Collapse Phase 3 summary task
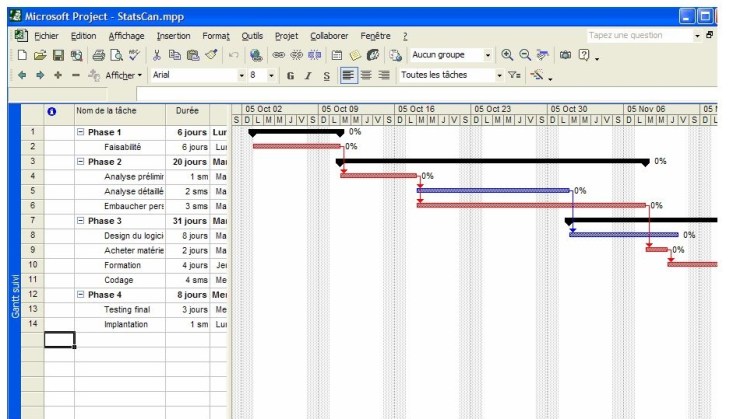Image resolution: width=740 pixels, height=419 pixels. [x=80, y=220]
